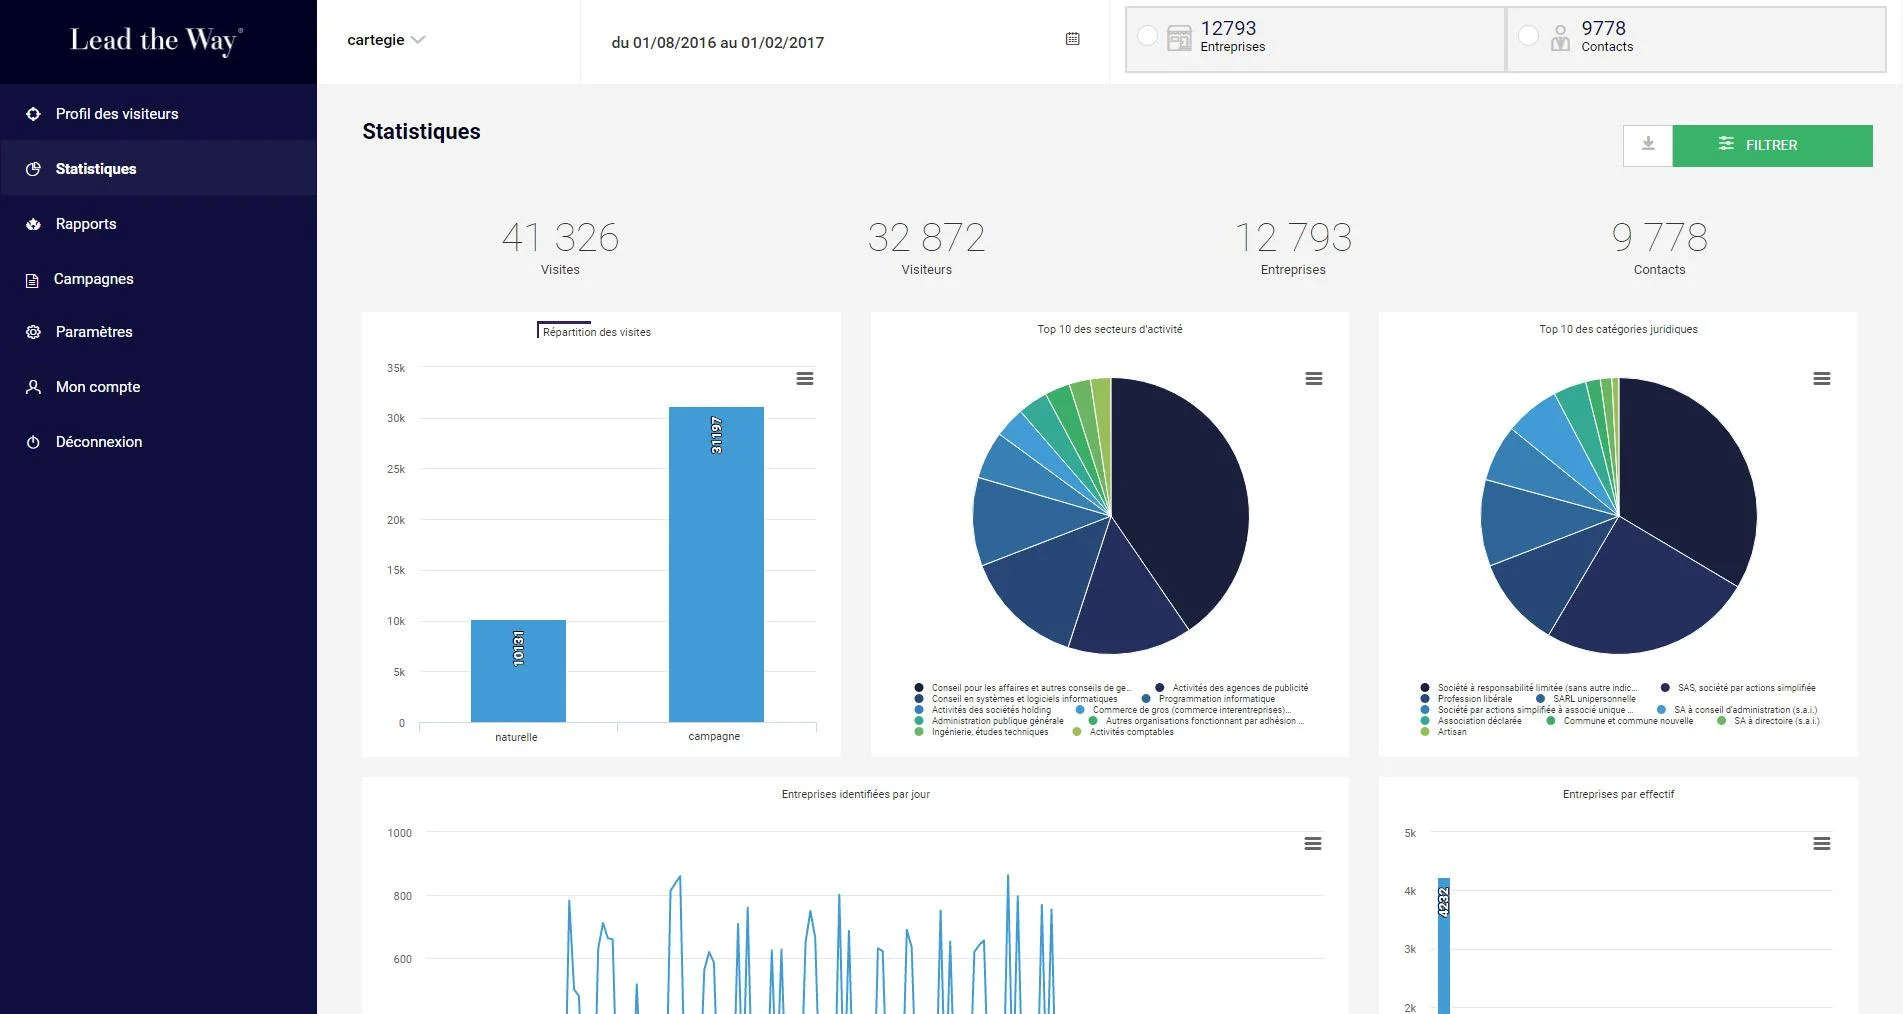Click the Rapports sidebar icon
The image size is (1903, 1014).
pos(33,224)
